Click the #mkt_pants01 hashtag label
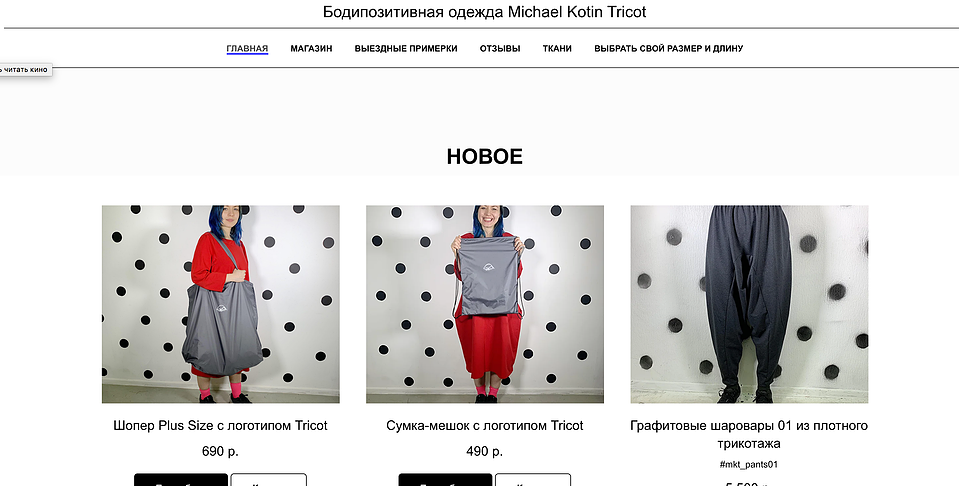Image resolution: width=959 pixels, height=486 pixels. point(749,465)
